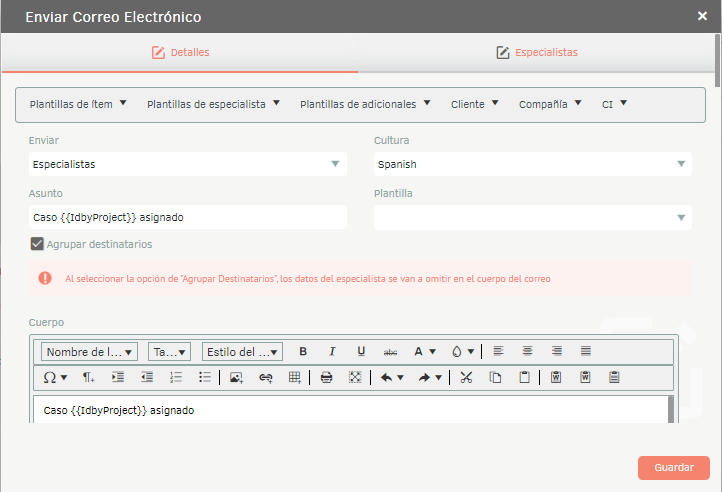Open the font color picker
The height and width of the screenshot is (492, 722).
click(425, 351)
